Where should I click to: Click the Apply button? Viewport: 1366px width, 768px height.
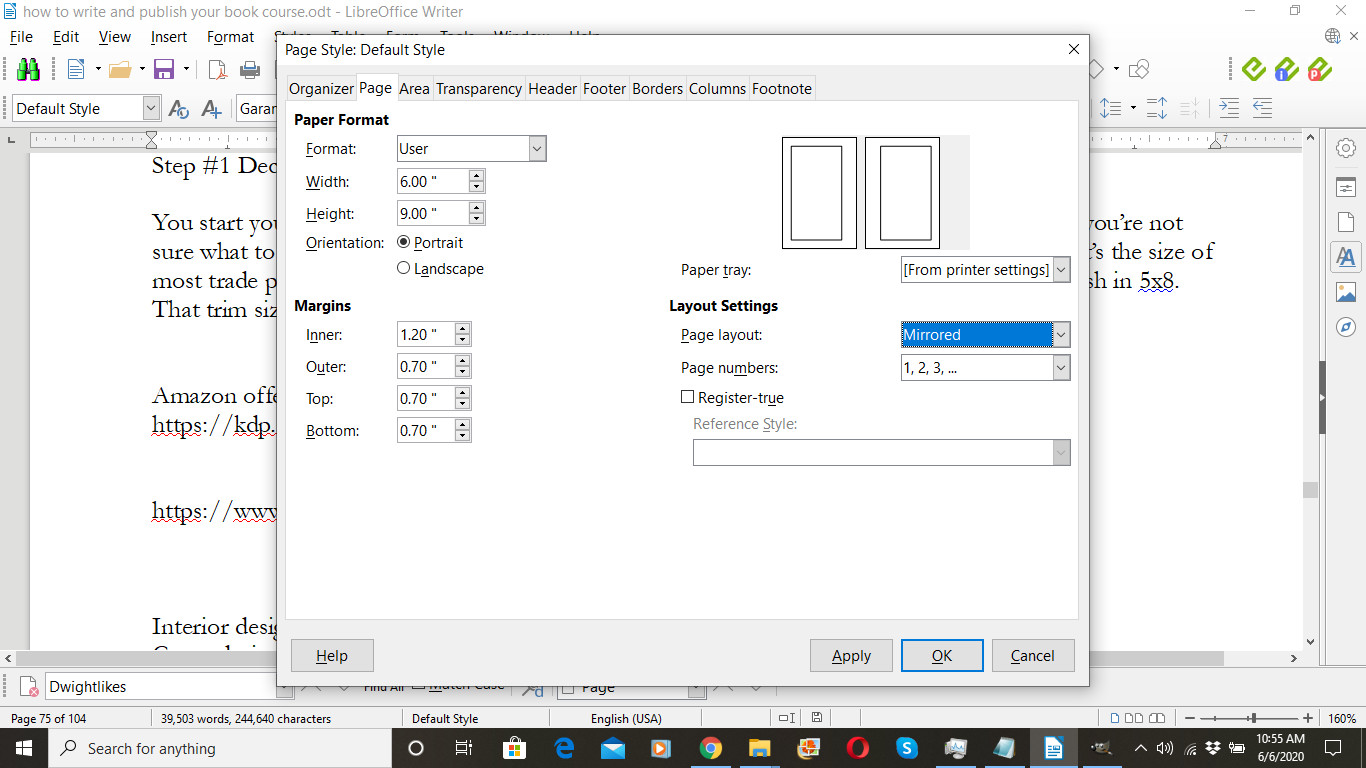point(851,656)
